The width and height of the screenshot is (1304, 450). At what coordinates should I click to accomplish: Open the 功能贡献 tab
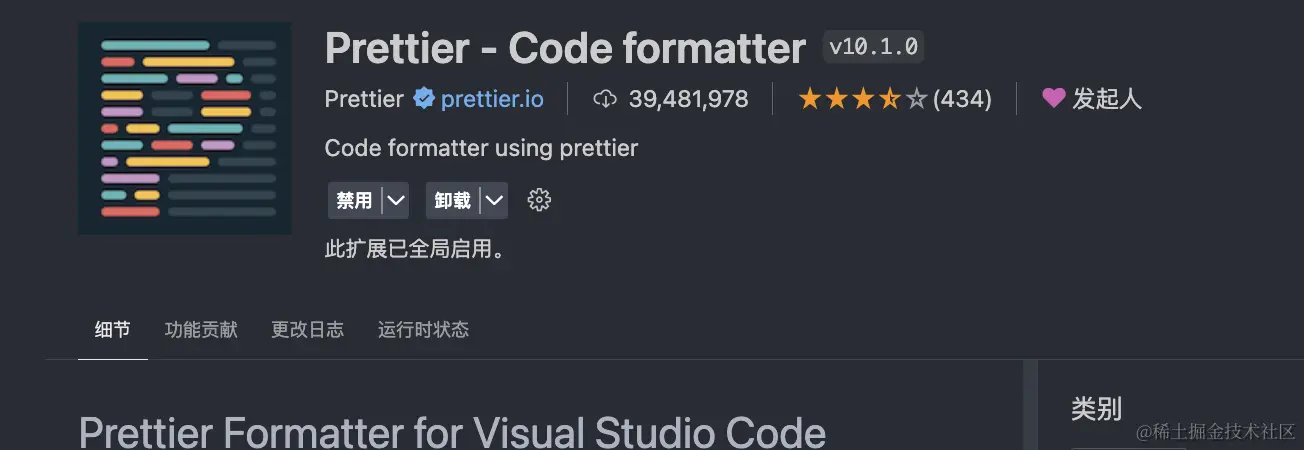(x=201, y=329)
